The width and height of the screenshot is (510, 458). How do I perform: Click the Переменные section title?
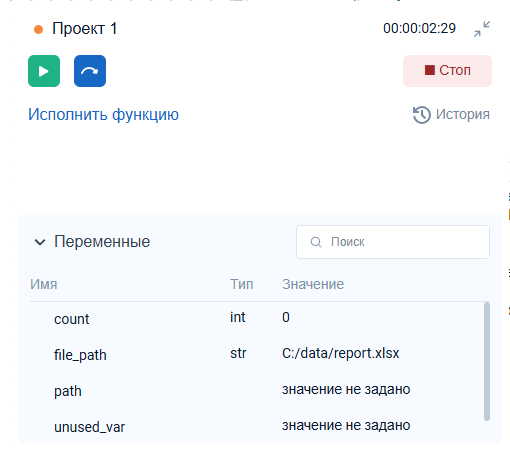tap(102, 241)
